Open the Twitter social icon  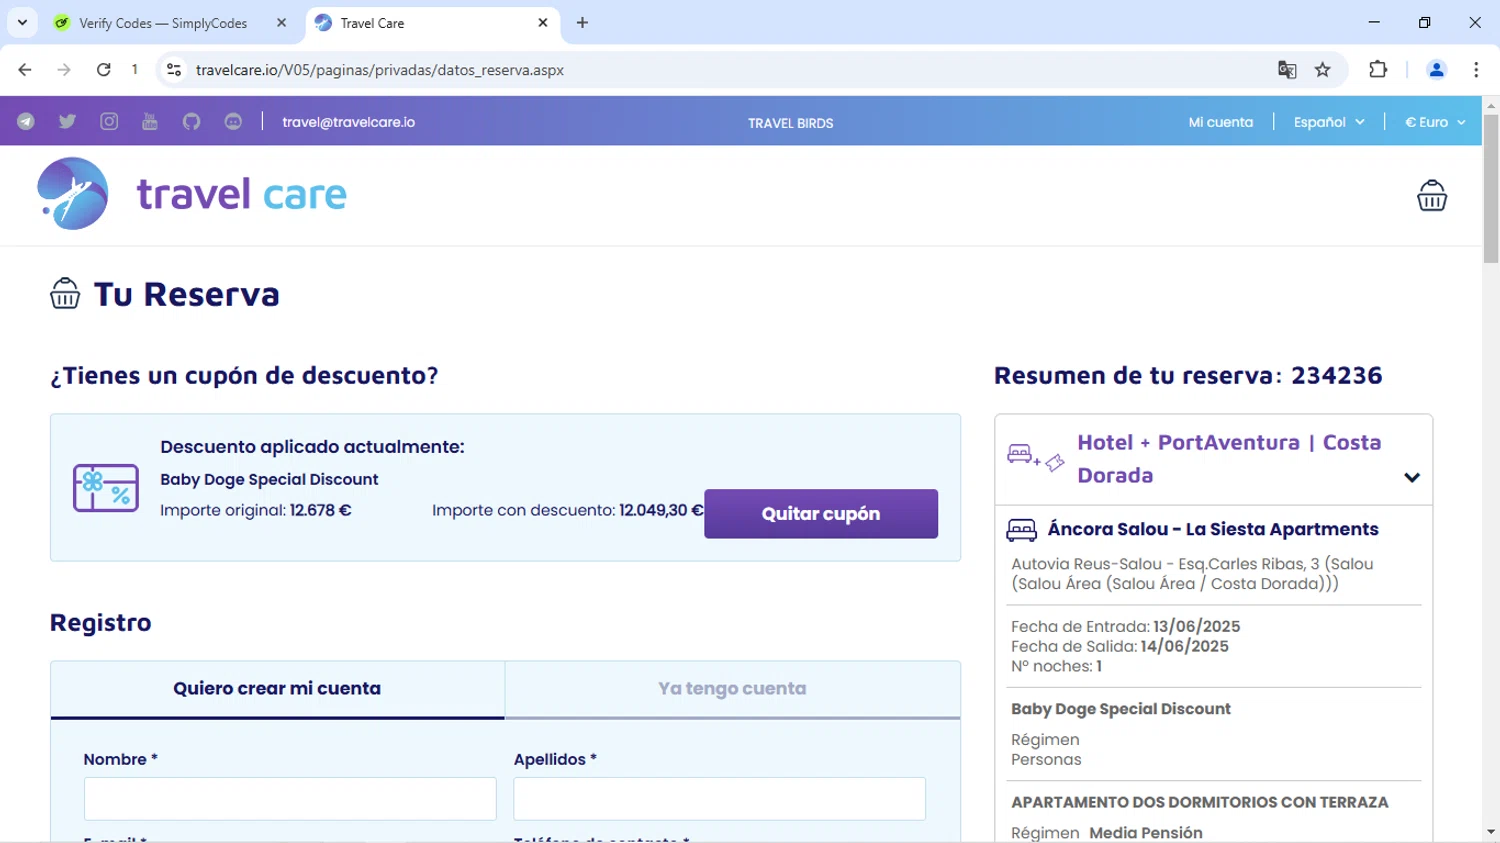(x=67, y=122)
